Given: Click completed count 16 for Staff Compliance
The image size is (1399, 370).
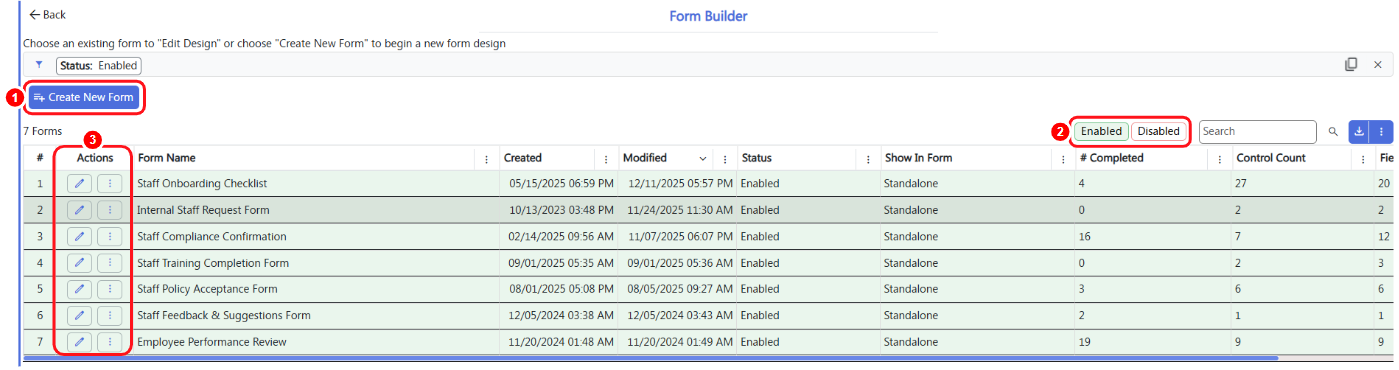Looking at the screenshot, I should pos(1085,237).
